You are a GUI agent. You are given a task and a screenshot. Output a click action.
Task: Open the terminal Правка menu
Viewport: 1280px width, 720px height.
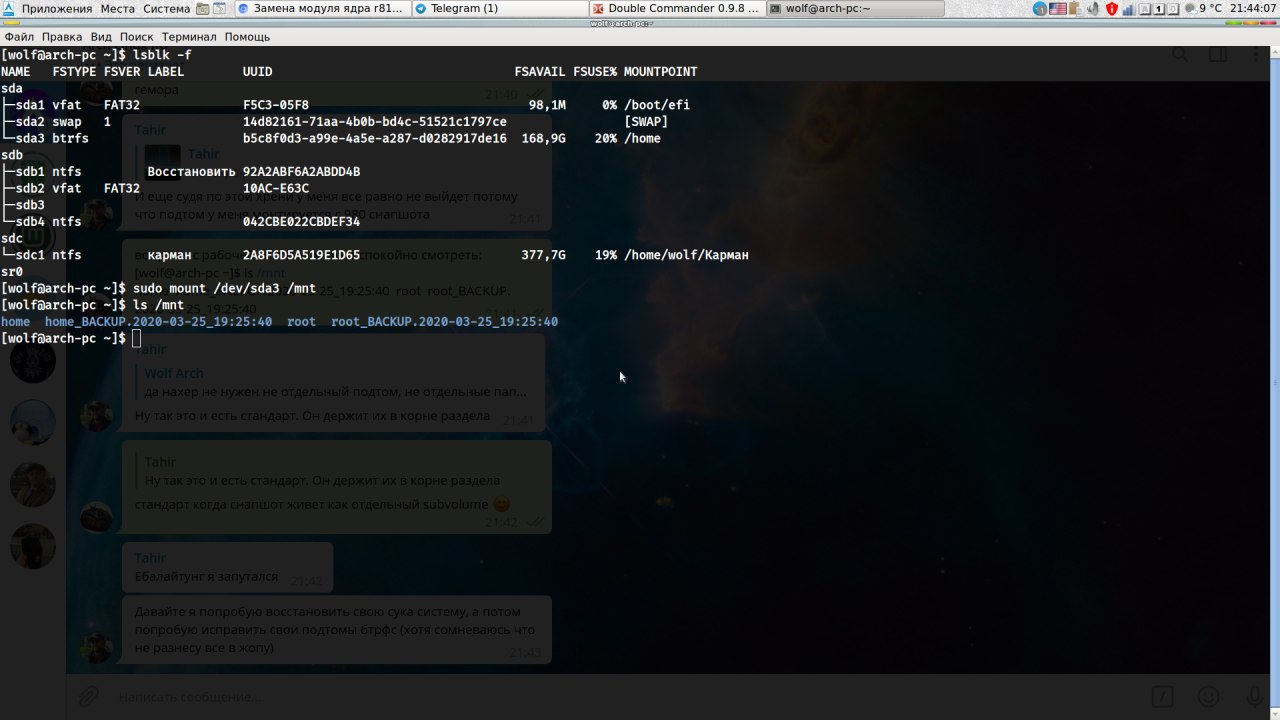point(62,36)
